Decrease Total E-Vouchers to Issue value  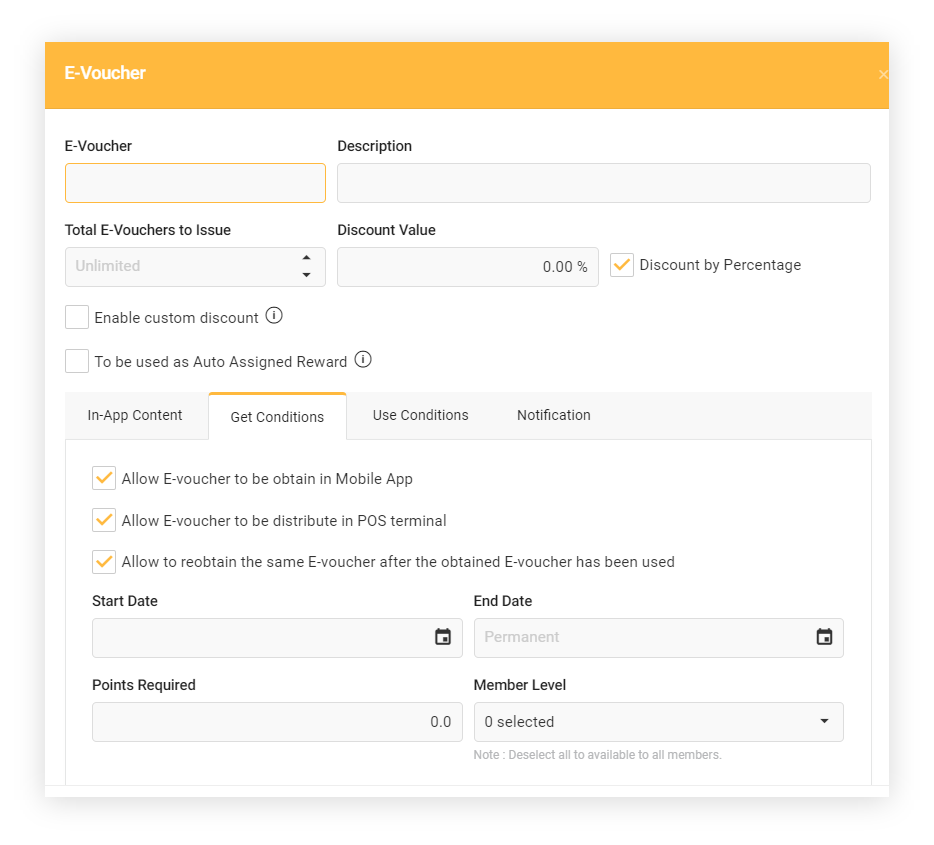point(306,275)
